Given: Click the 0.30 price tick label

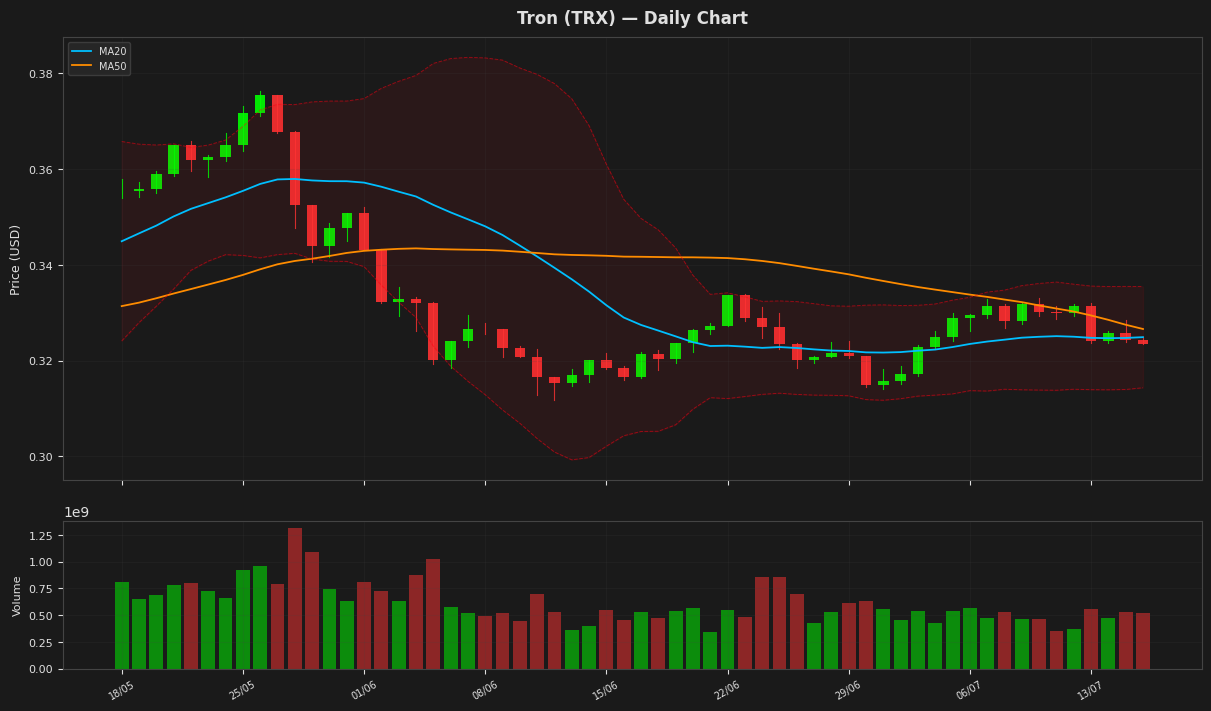Looking at the screenshot, I should pos(41,457).
